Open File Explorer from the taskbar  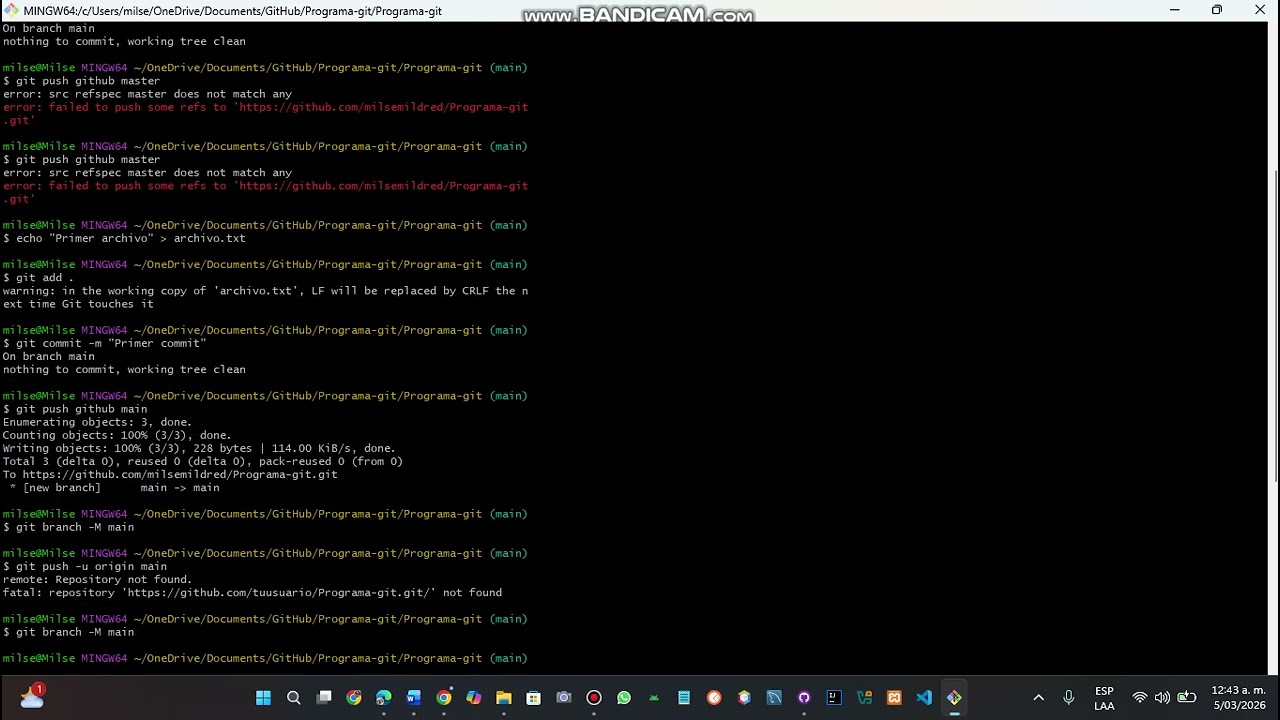(504, 698)
